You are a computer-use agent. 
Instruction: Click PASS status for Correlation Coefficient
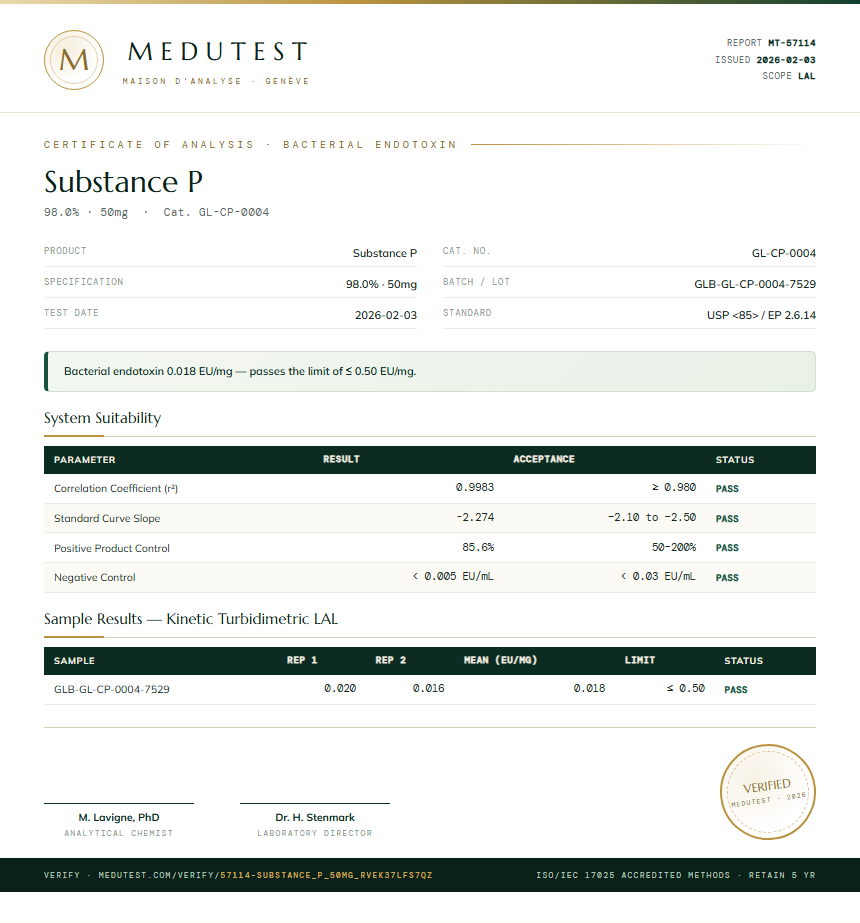coord(727,489)
